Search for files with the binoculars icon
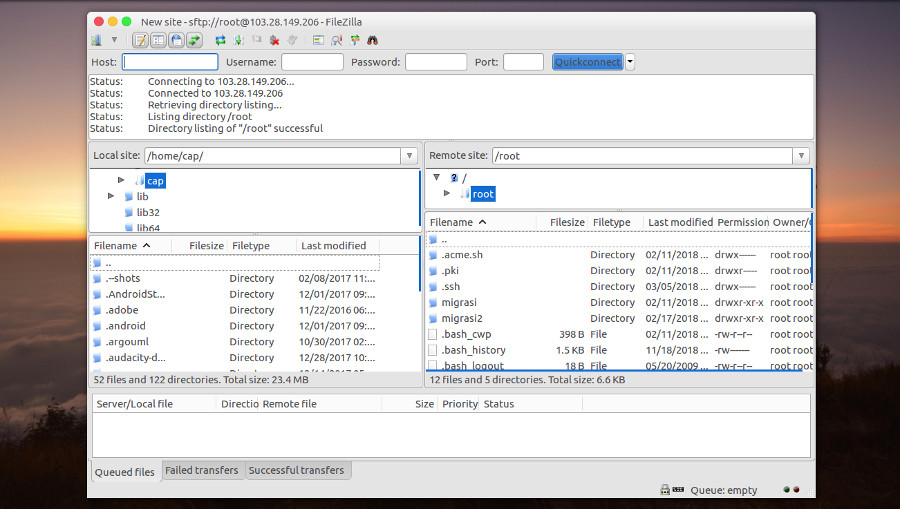The height and width of the screenshot is (509, 900). [373, 40]
